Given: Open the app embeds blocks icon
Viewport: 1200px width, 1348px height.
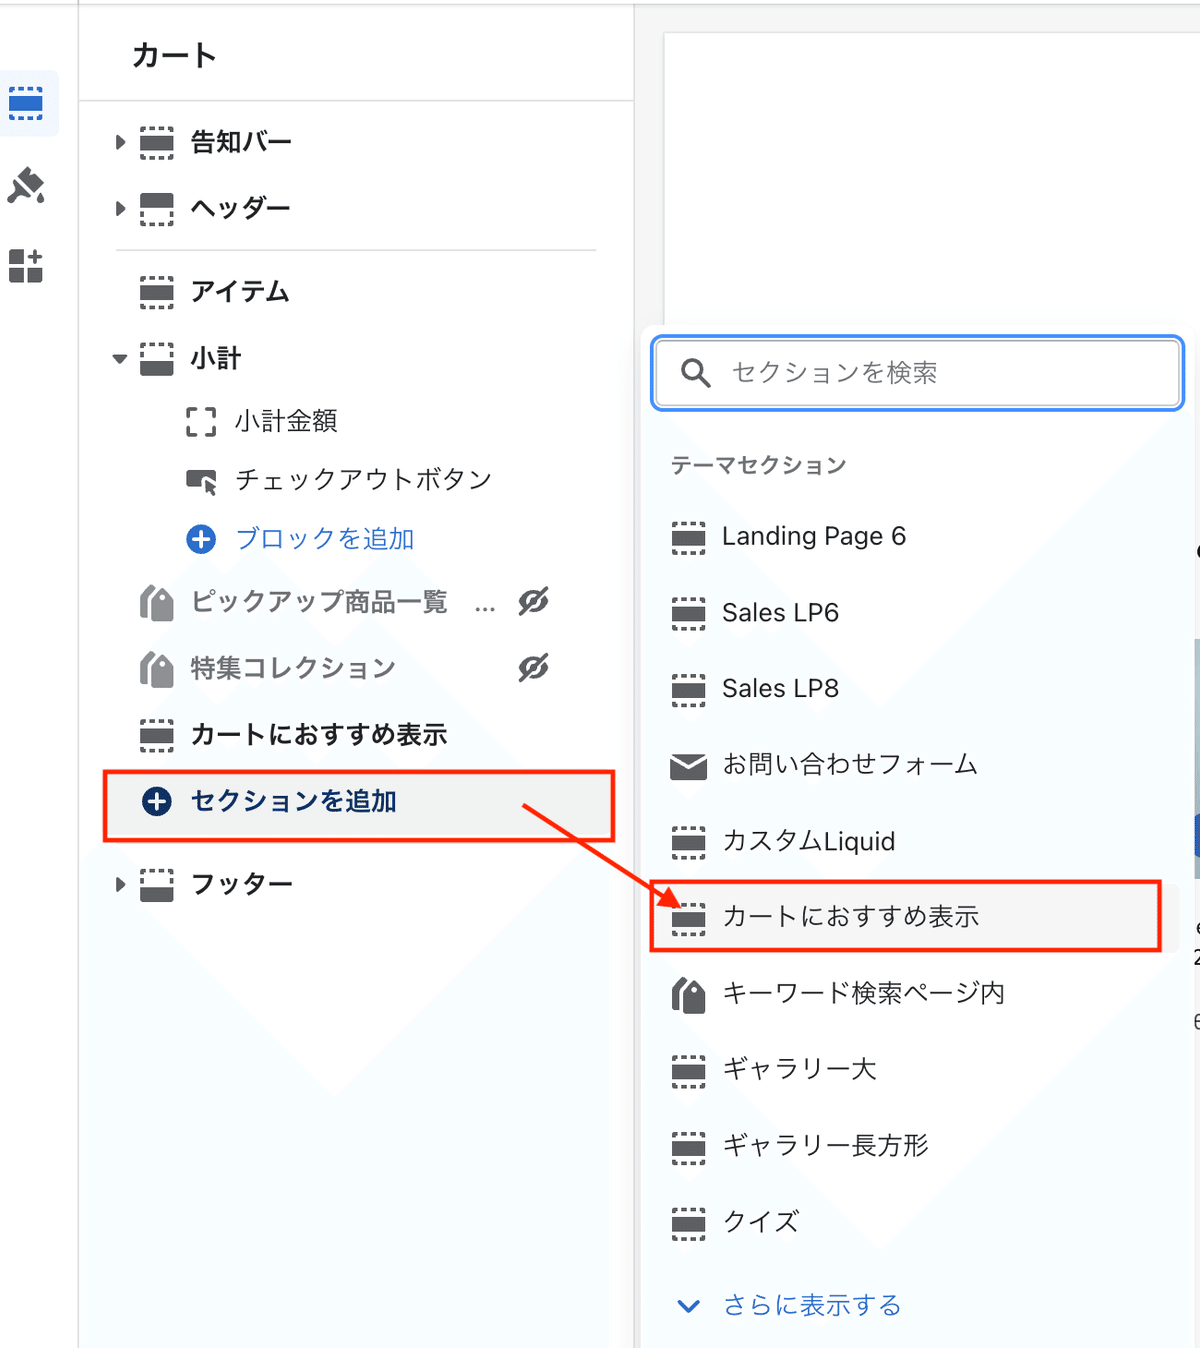Looking at the screenshot, I should 26,266.
